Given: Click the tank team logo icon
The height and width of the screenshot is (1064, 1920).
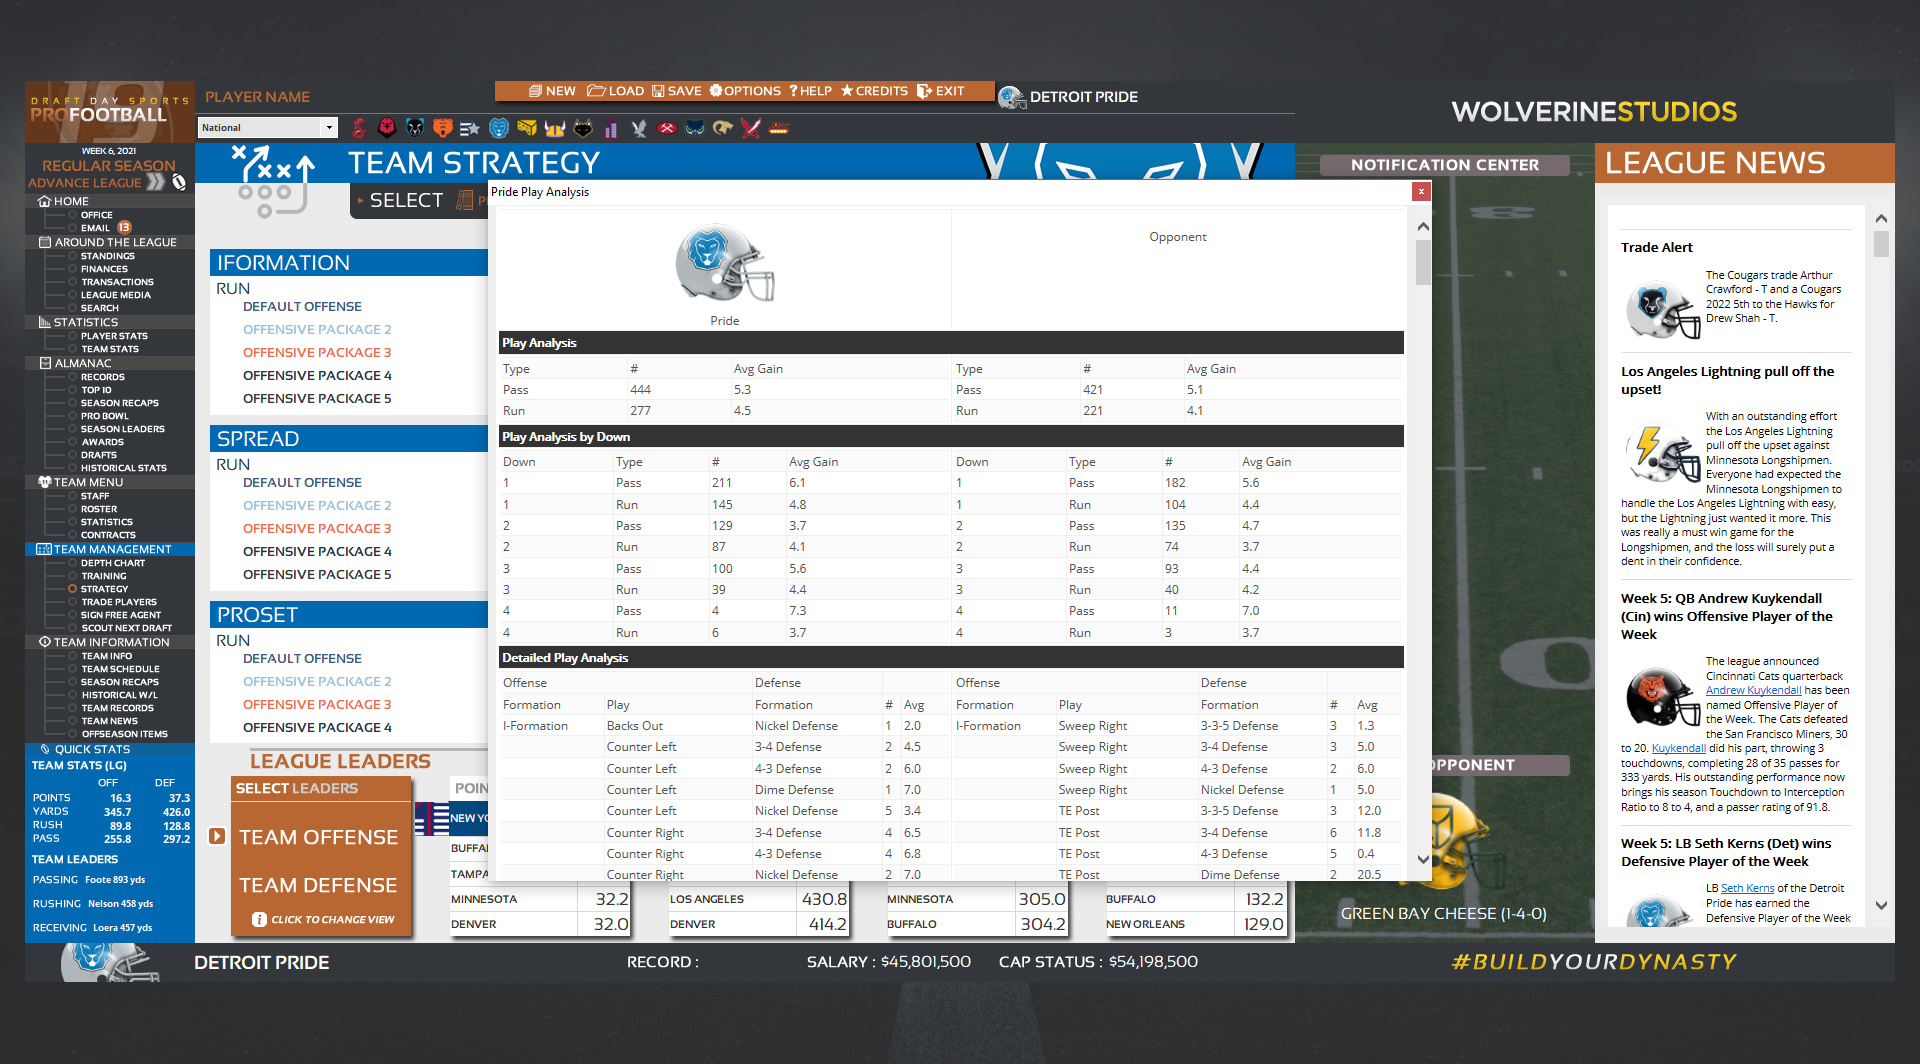Looking at the screenshot, I should click(779, 128).
